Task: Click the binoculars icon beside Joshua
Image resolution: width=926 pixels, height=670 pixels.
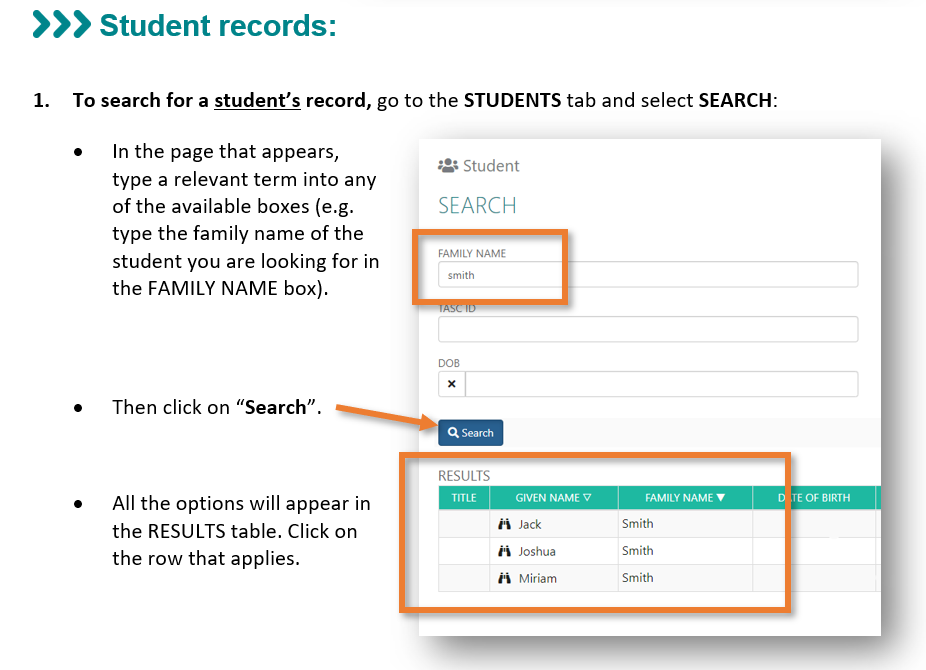Action: pyautogui.click(x=504, y=551)
